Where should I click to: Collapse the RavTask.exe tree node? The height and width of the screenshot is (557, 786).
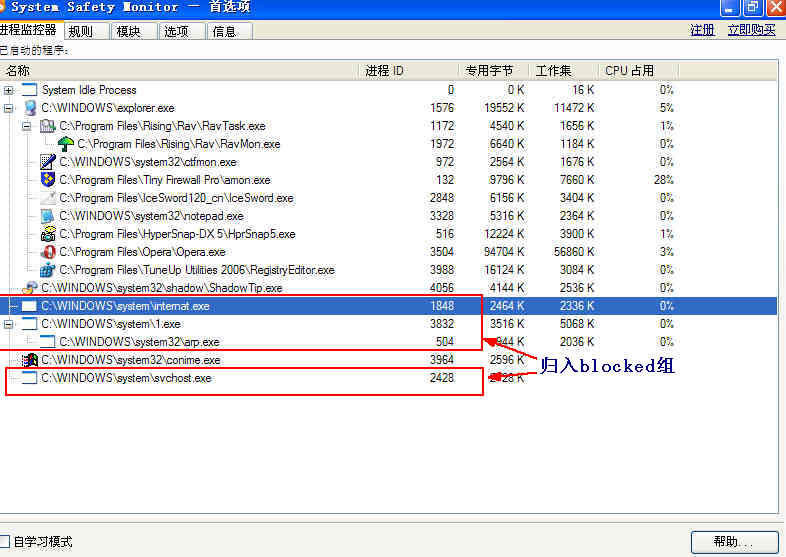[x=27, y=126]
